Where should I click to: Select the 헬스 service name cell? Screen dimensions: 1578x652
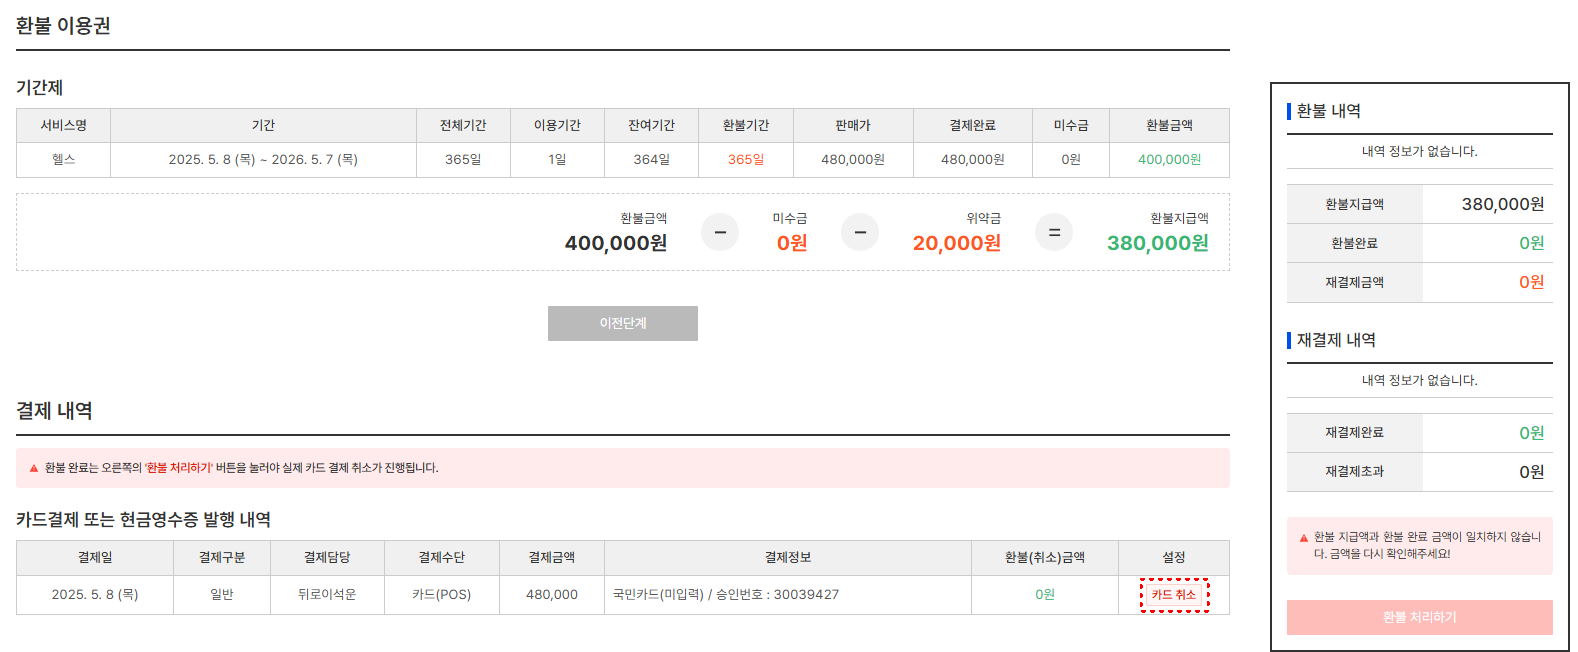63,159
